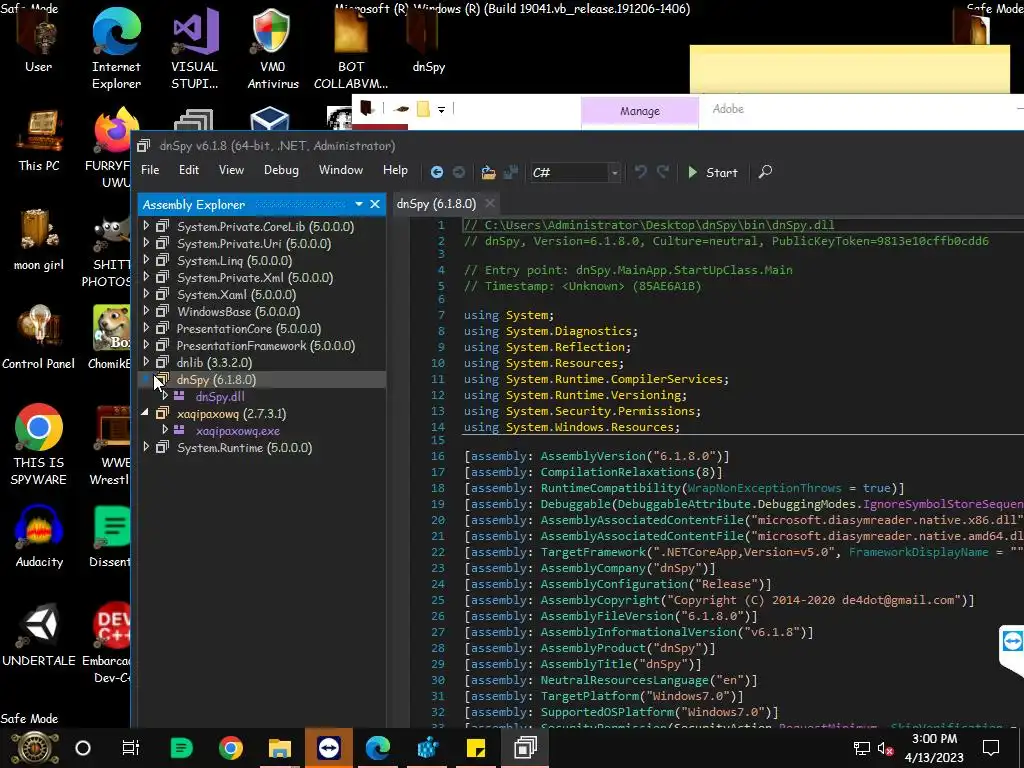Viewport: 1024px width, 768px height.
Task: Open Audacity desktop icon
Action: point(39,536)
